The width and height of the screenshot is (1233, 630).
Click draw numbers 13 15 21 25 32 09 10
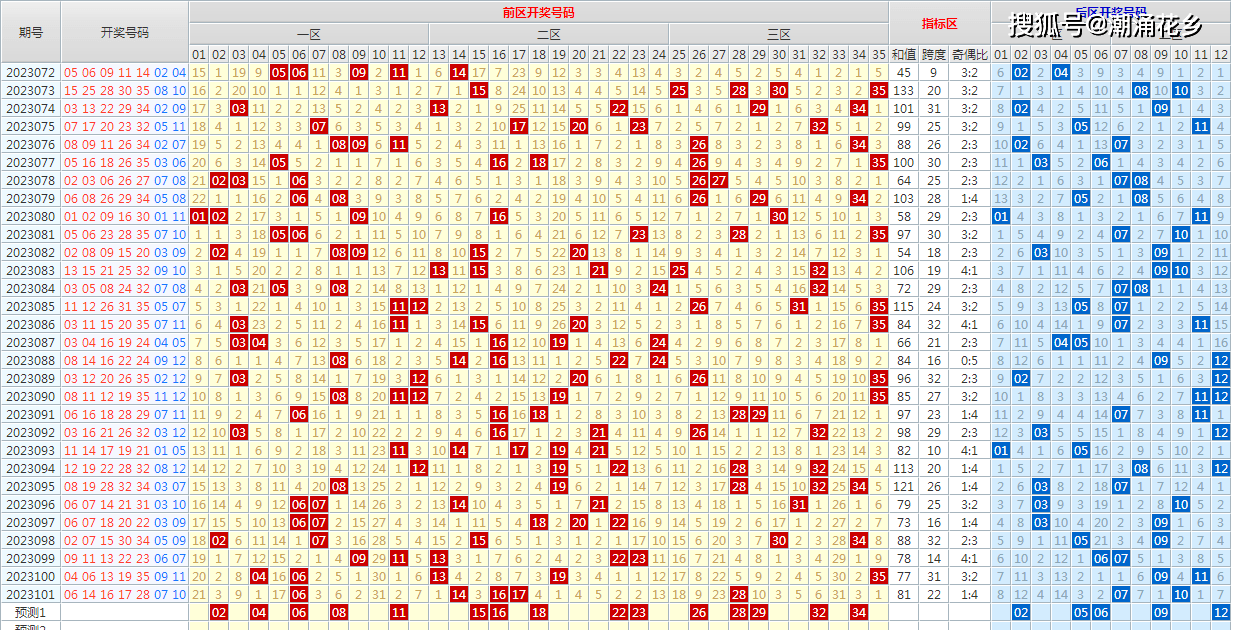[x=125, y=270]
